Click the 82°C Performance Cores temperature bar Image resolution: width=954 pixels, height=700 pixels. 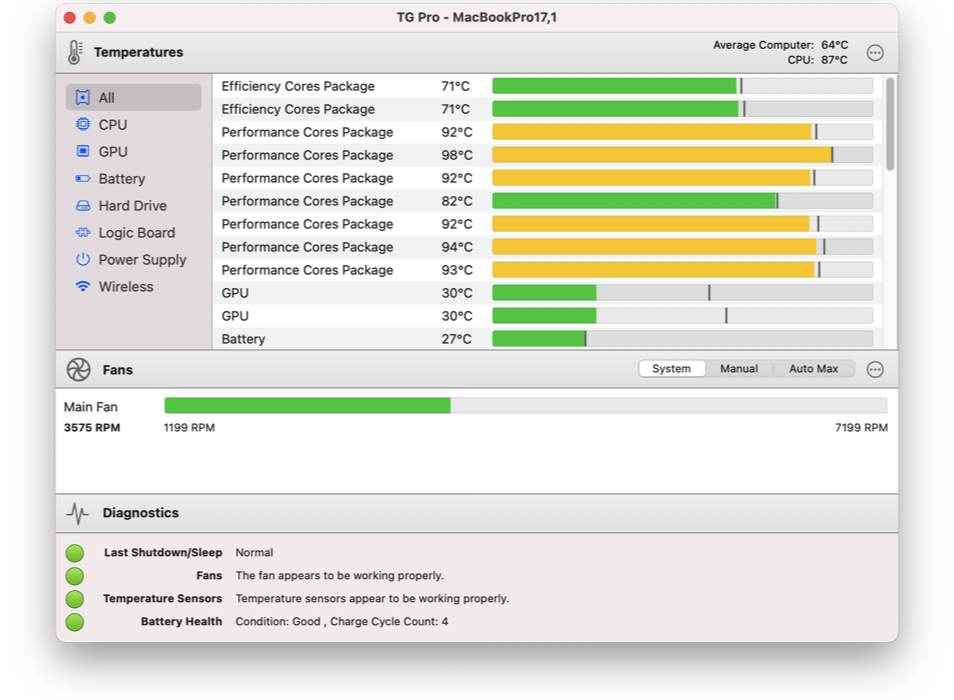click(x=683, y=201)
